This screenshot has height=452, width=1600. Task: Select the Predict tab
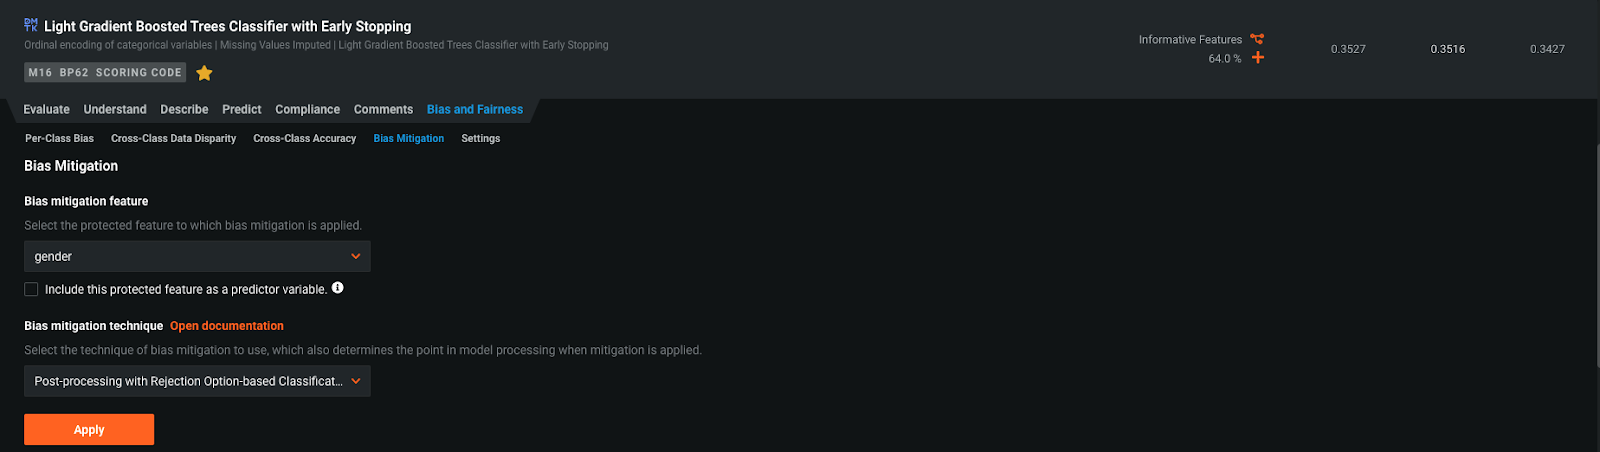point(242,109)
